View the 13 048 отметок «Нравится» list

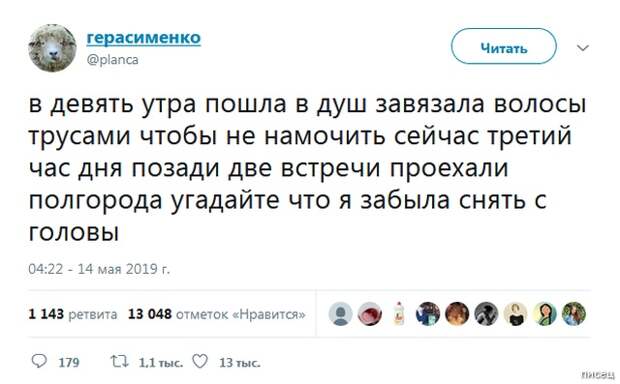pos(217,314)
